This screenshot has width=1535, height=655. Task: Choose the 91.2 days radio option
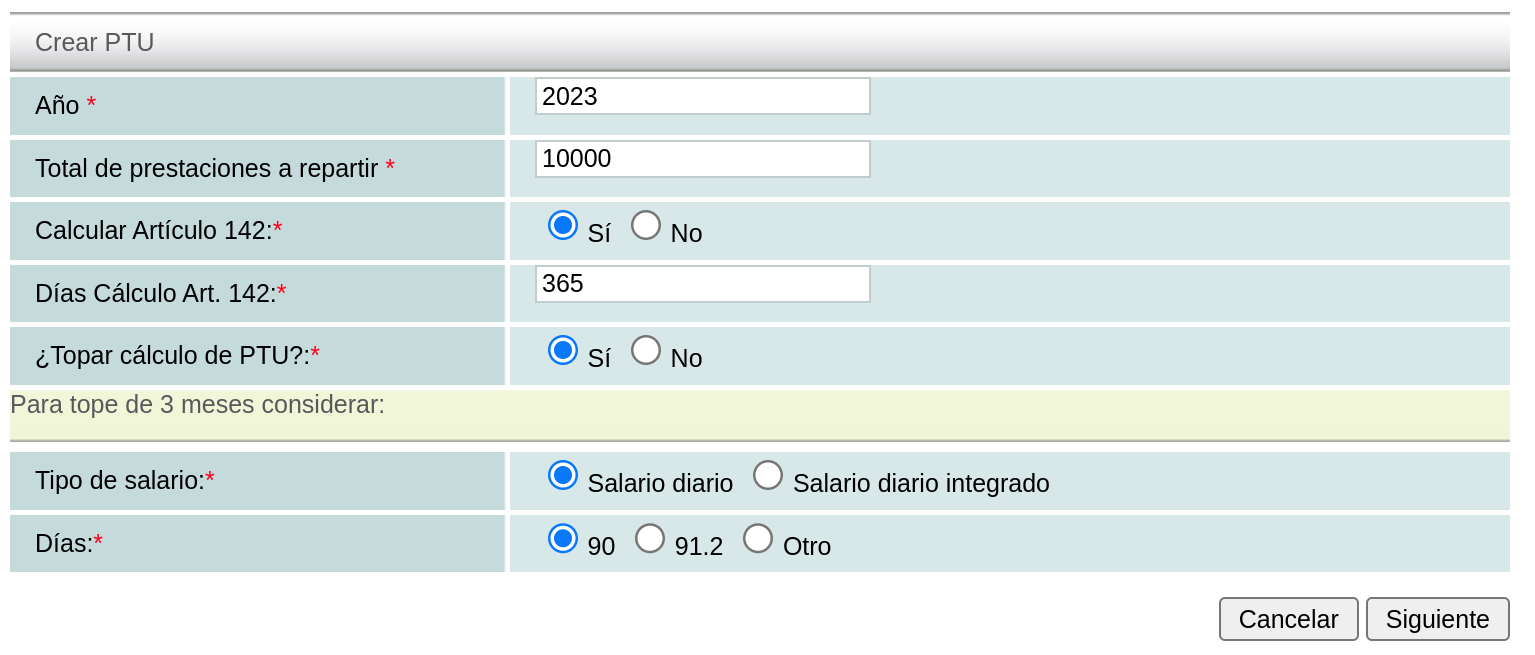[650, 538]
